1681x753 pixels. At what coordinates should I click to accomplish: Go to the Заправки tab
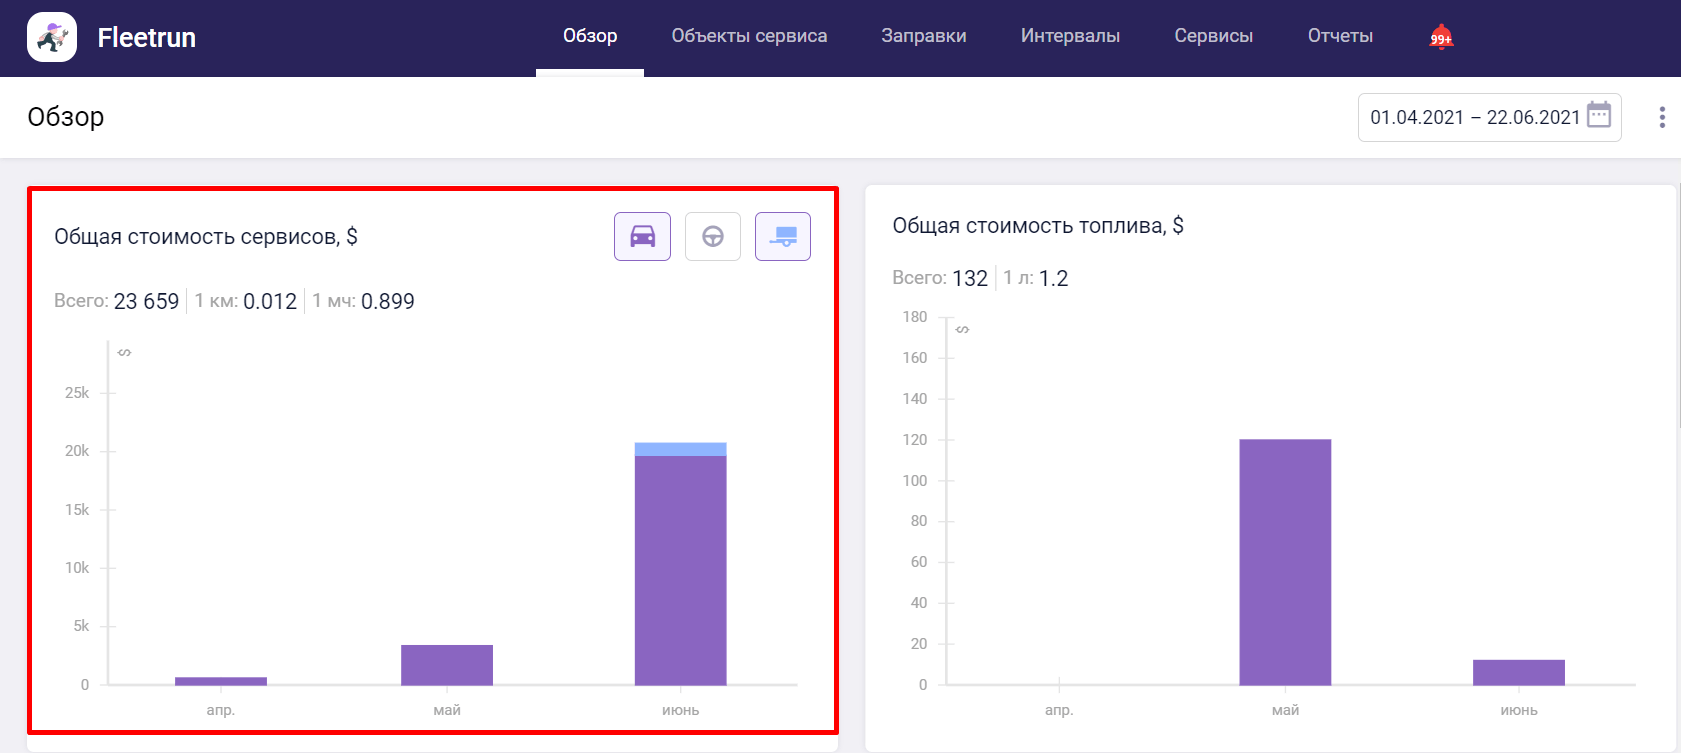(923, 36)
